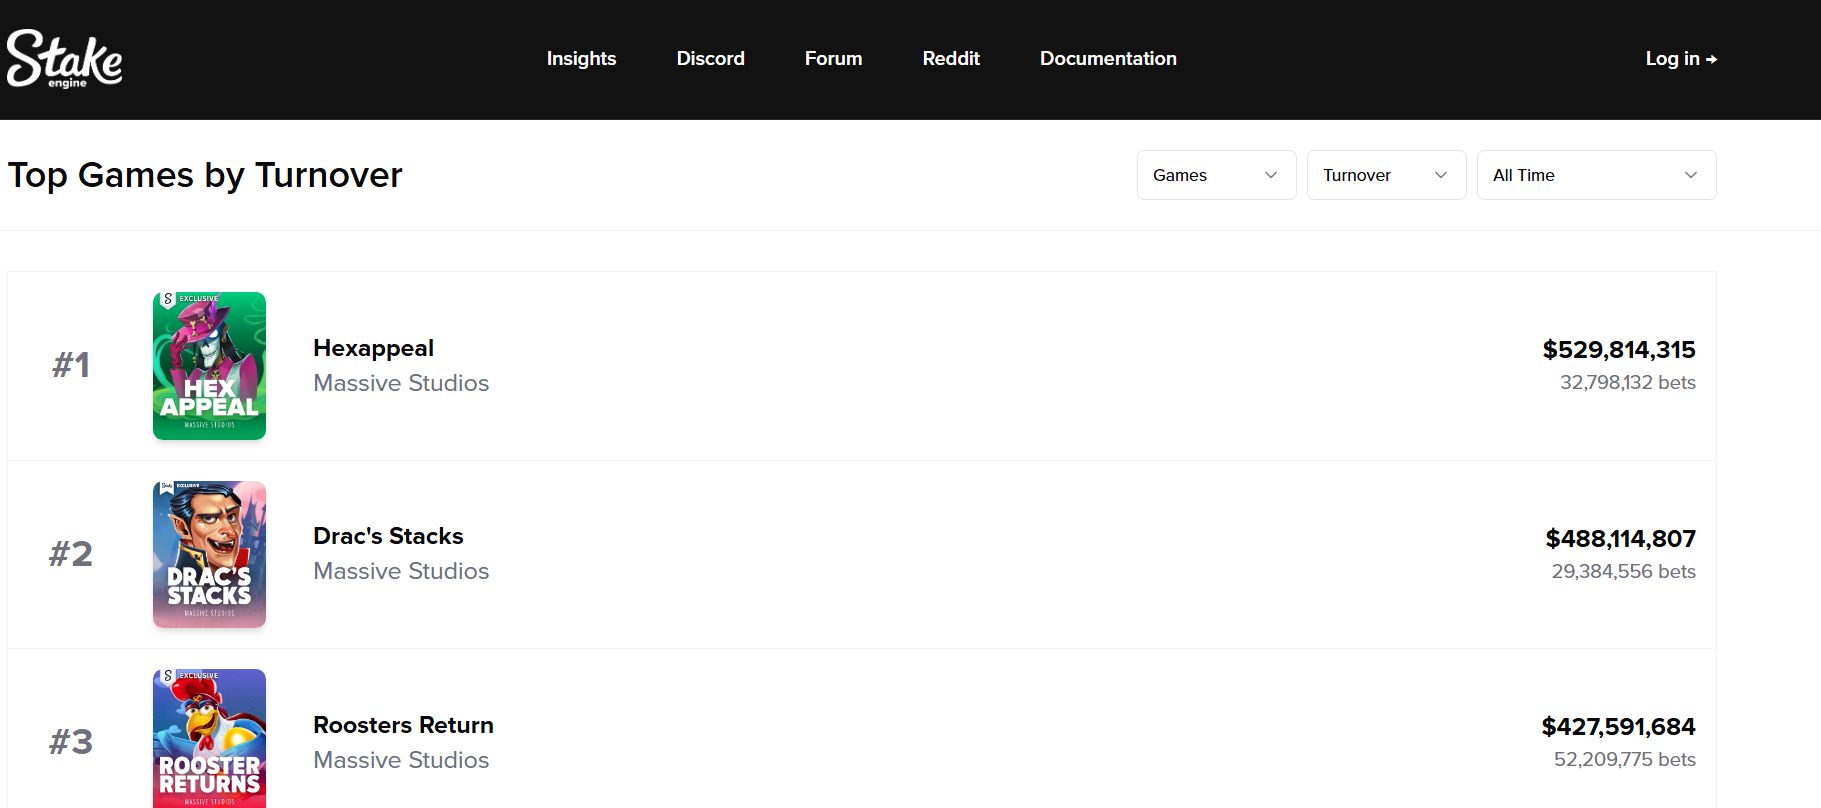Visit the Reddit link
The width and height of the screenshot is (1821, 808).
click(951, 59)
